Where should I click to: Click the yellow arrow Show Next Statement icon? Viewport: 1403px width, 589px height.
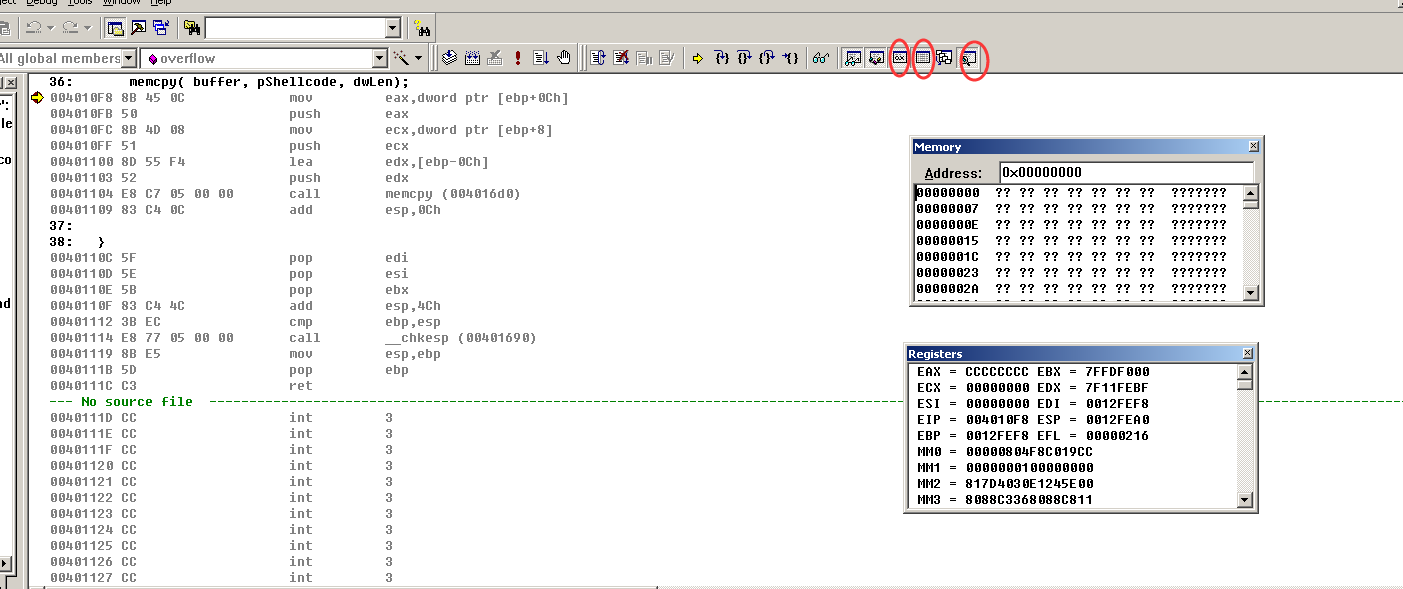click(697, 58)
